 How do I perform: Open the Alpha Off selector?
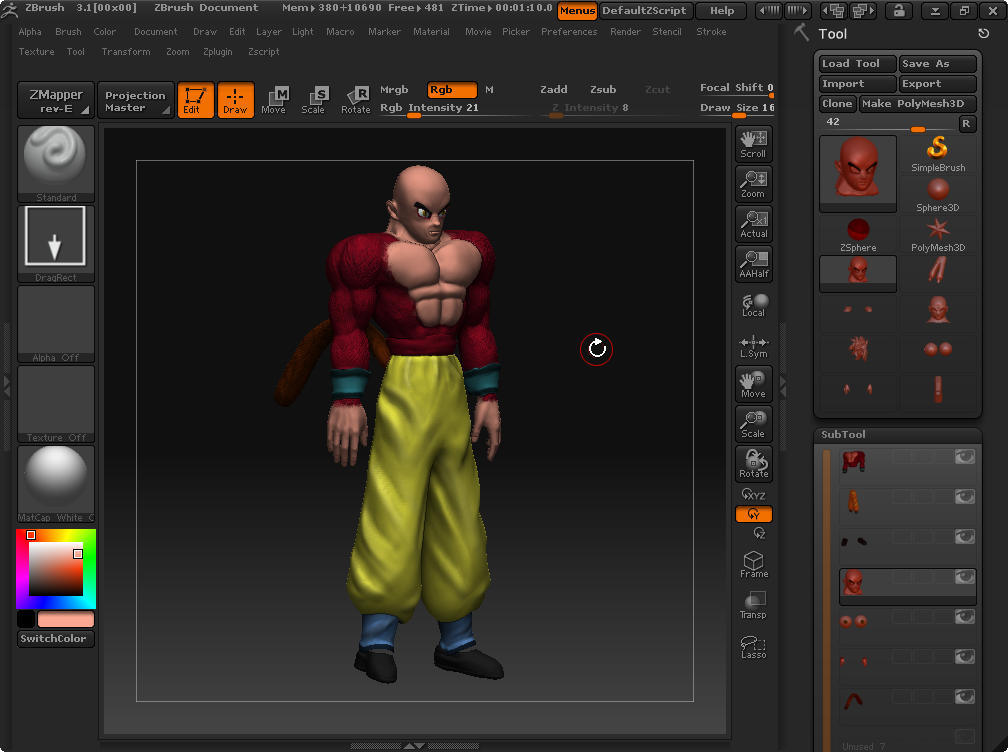[x=56, y=324]
